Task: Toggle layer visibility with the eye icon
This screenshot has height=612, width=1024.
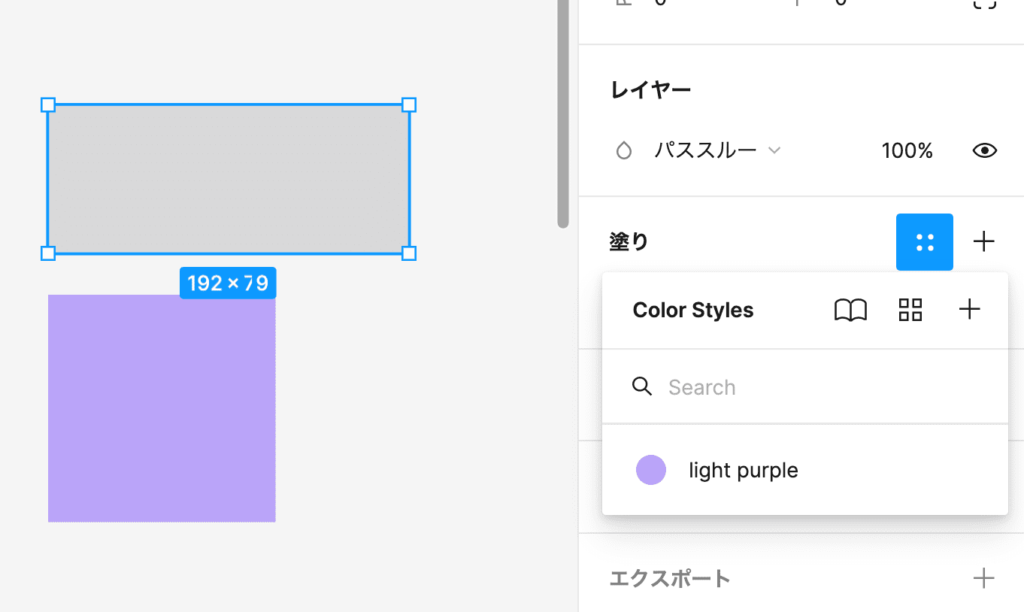Action: (x=984, y=151)
